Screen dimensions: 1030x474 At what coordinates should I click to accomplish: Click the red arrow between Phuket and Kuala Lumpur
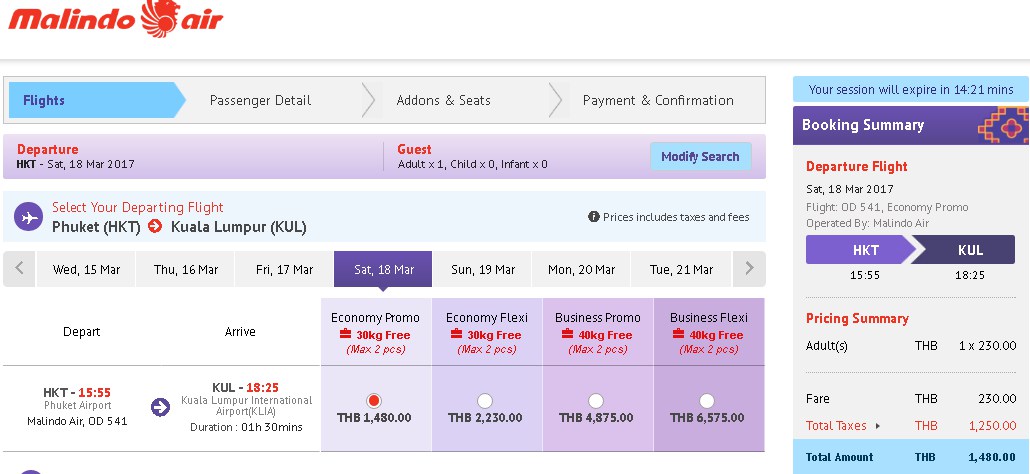[155, 226]
